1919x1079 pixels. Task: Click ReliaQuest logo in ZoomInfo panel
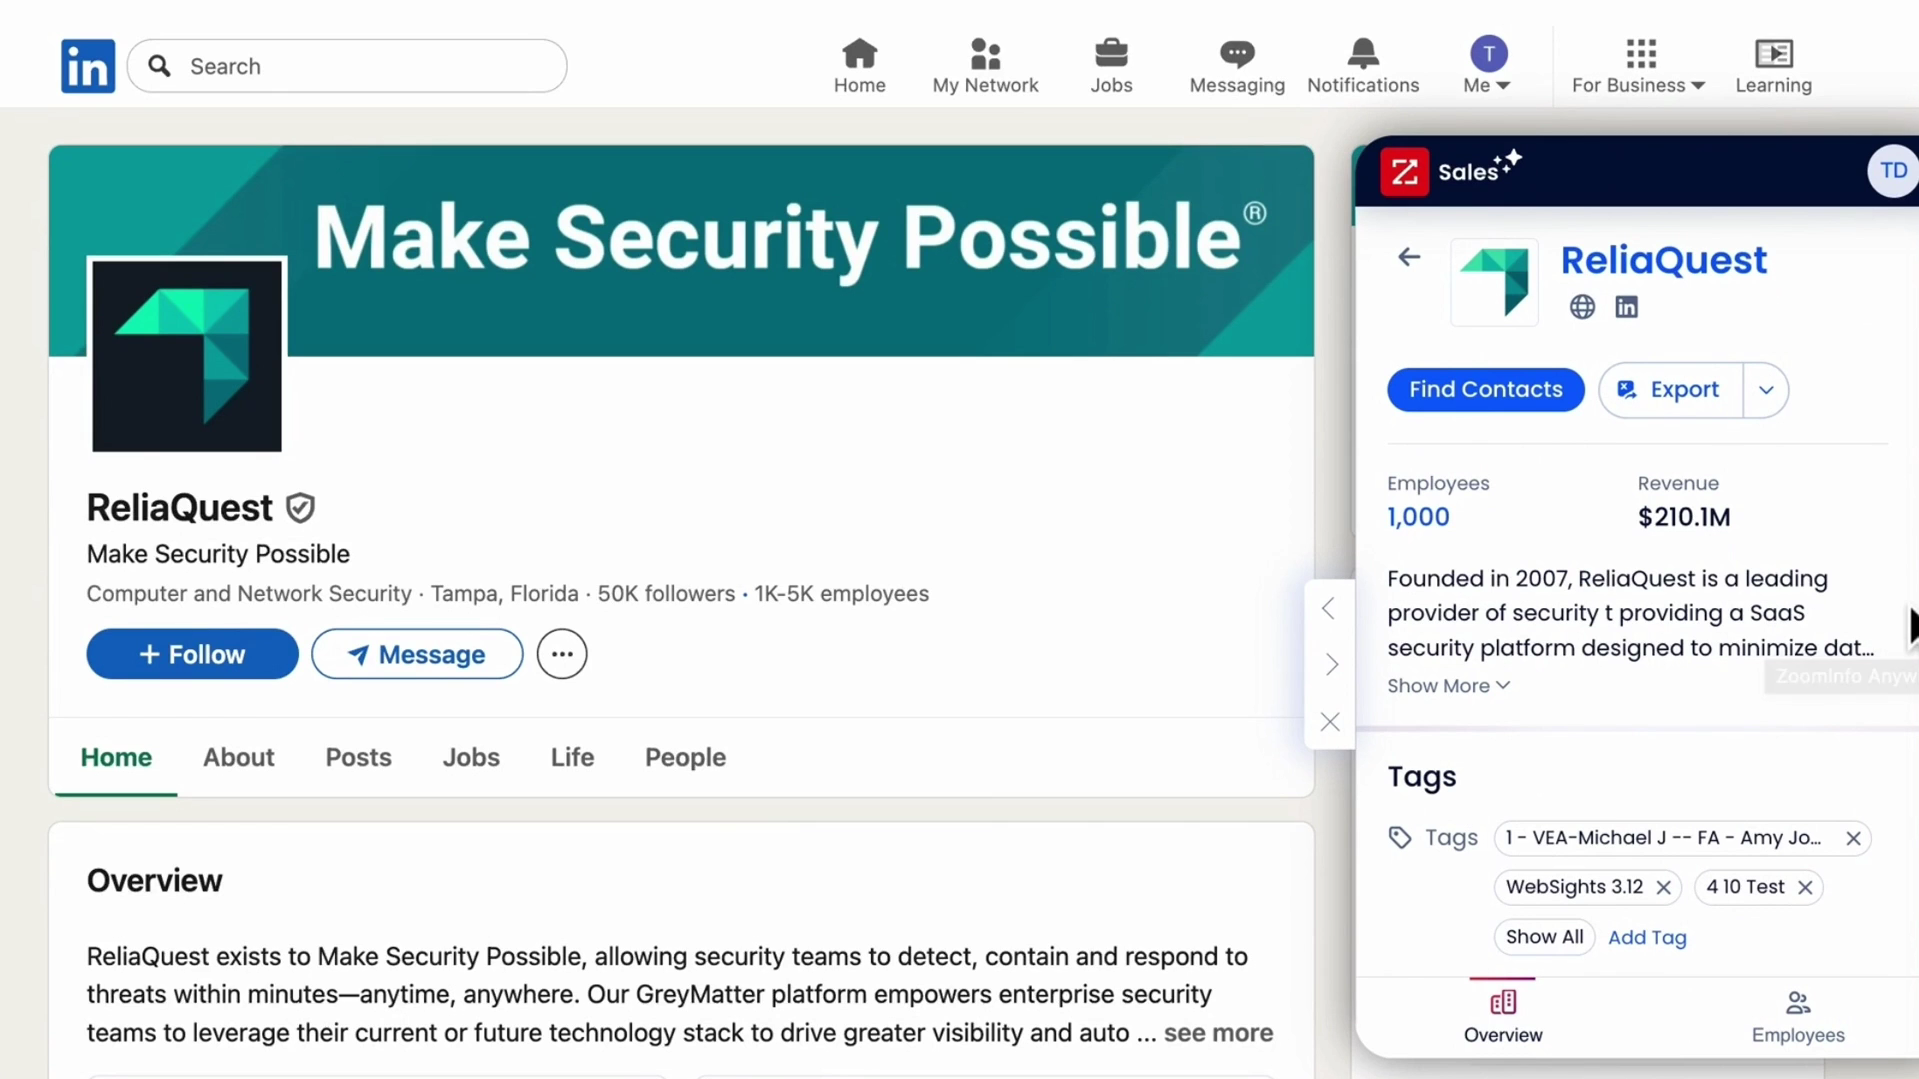1494,282
